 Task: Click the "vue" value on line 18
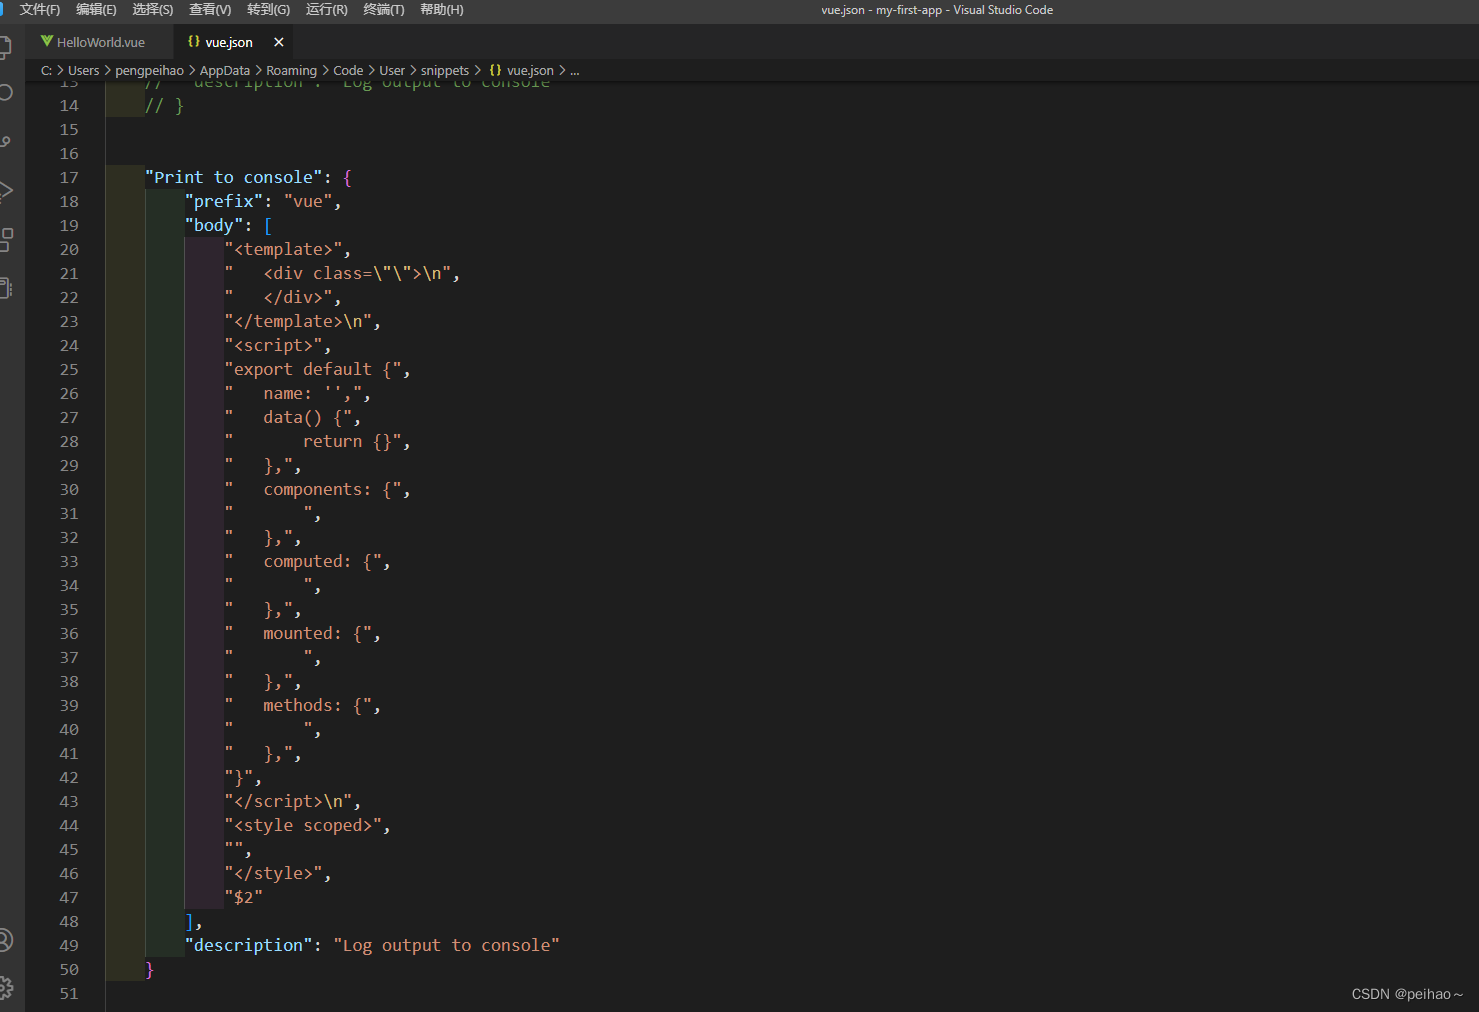tap(308, 202)
